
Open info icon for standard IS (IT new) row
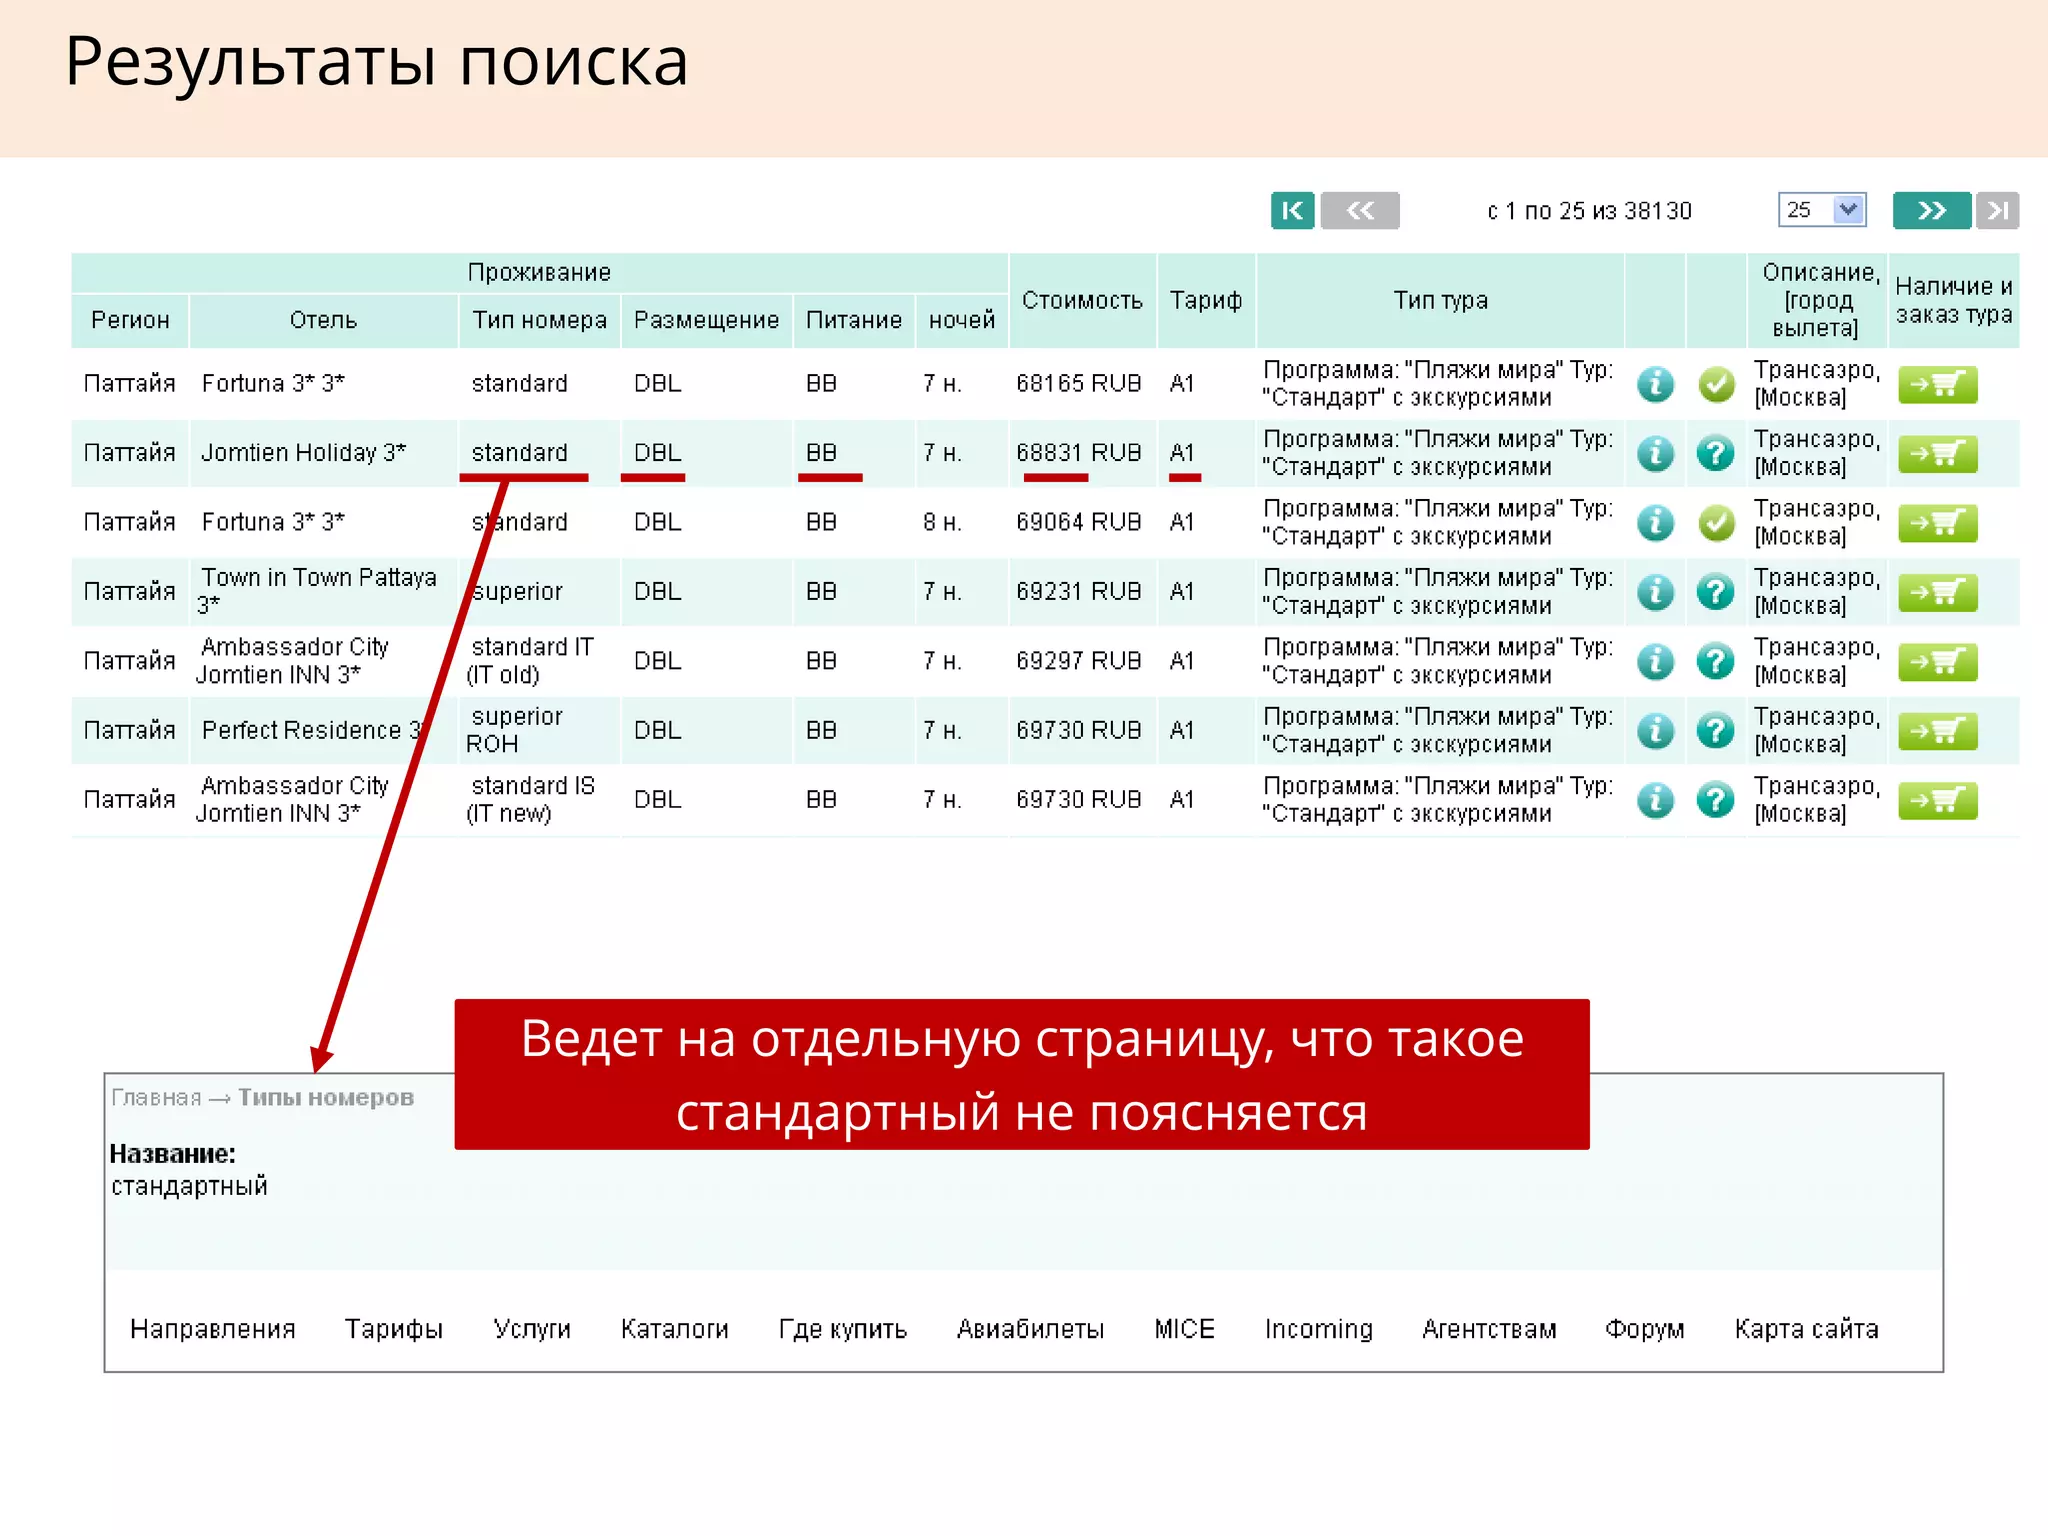click(x=1655, y=800)
